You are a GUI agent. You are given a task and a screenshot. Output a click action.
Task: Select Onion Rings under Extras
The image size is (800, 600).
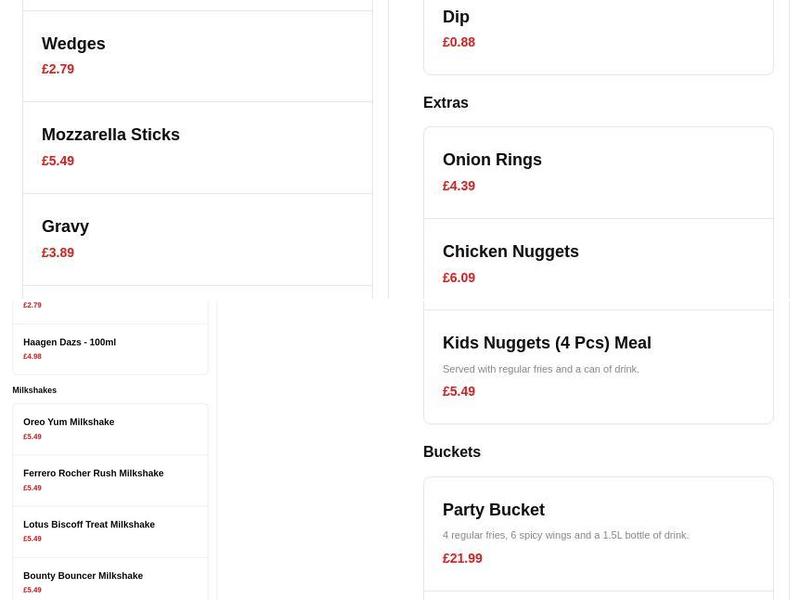coord(492,159)
